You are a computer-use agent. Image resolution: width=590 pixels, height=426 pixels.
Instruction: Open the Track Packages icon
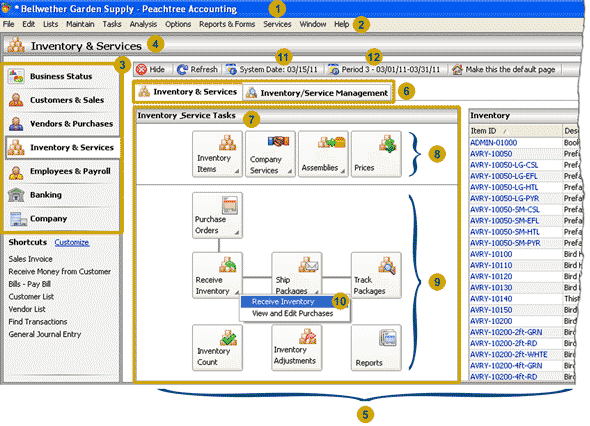(376, 275)
